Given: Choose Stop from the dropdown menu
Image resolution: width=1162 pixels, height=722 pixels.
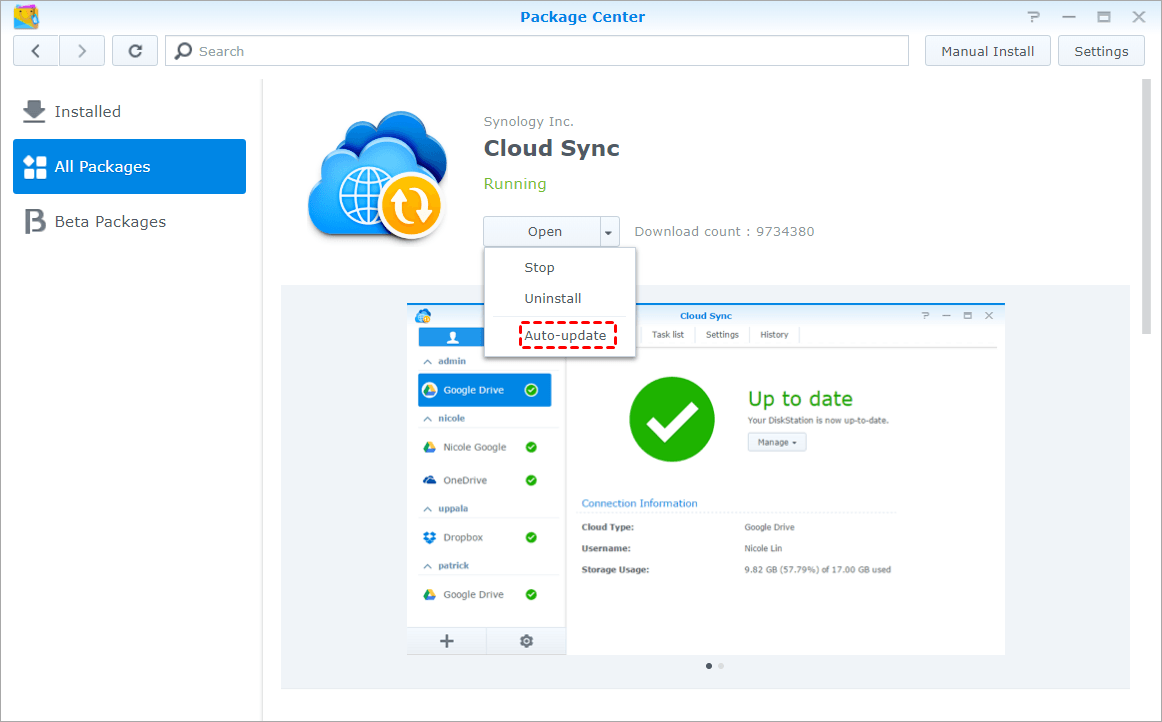Looking at the screenshot, I should pos(539,268).
